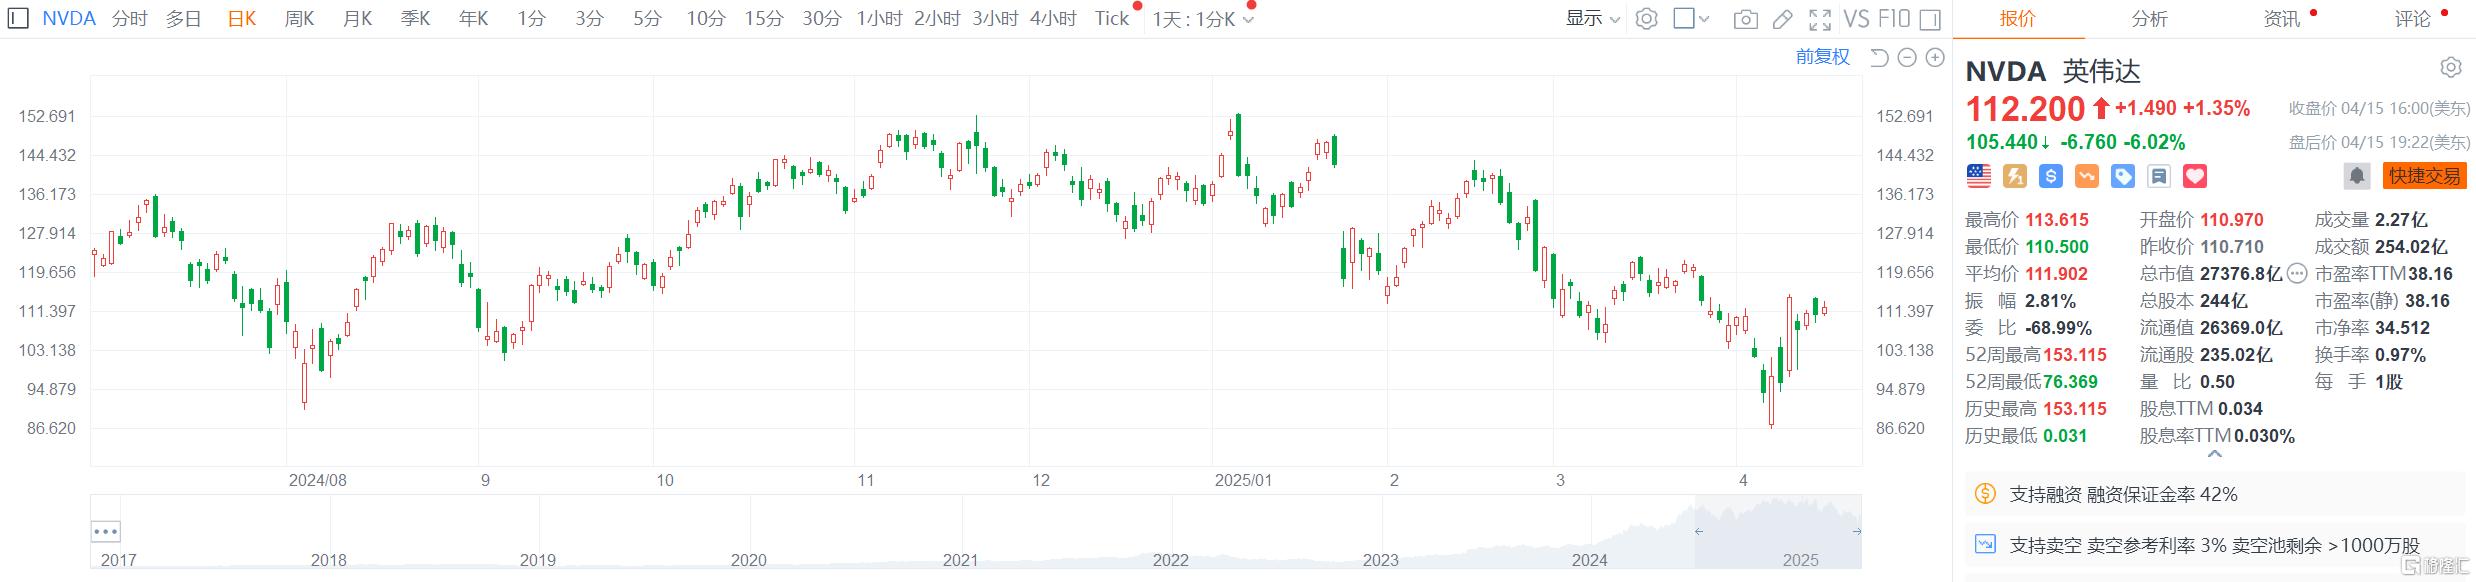Screen dimensions: 2476x582
Task: Open chart settings gear in toolbar
Action: pos(1646,19)
